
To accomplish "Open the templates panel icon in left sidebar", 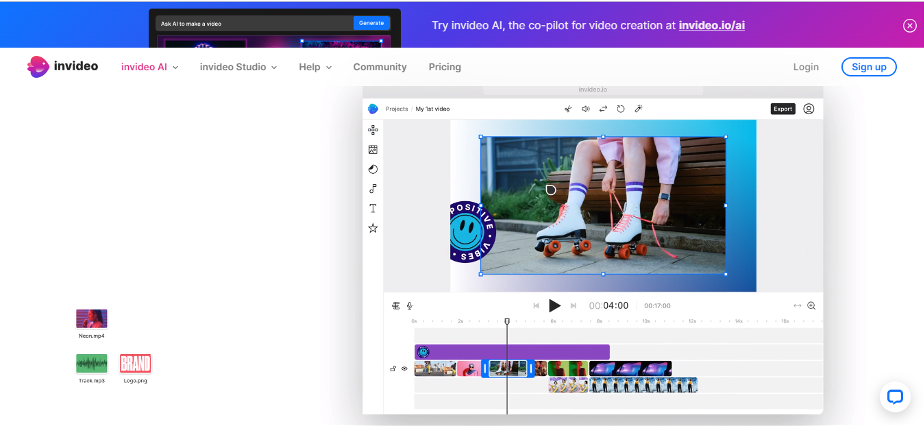I will pos(372,130).
